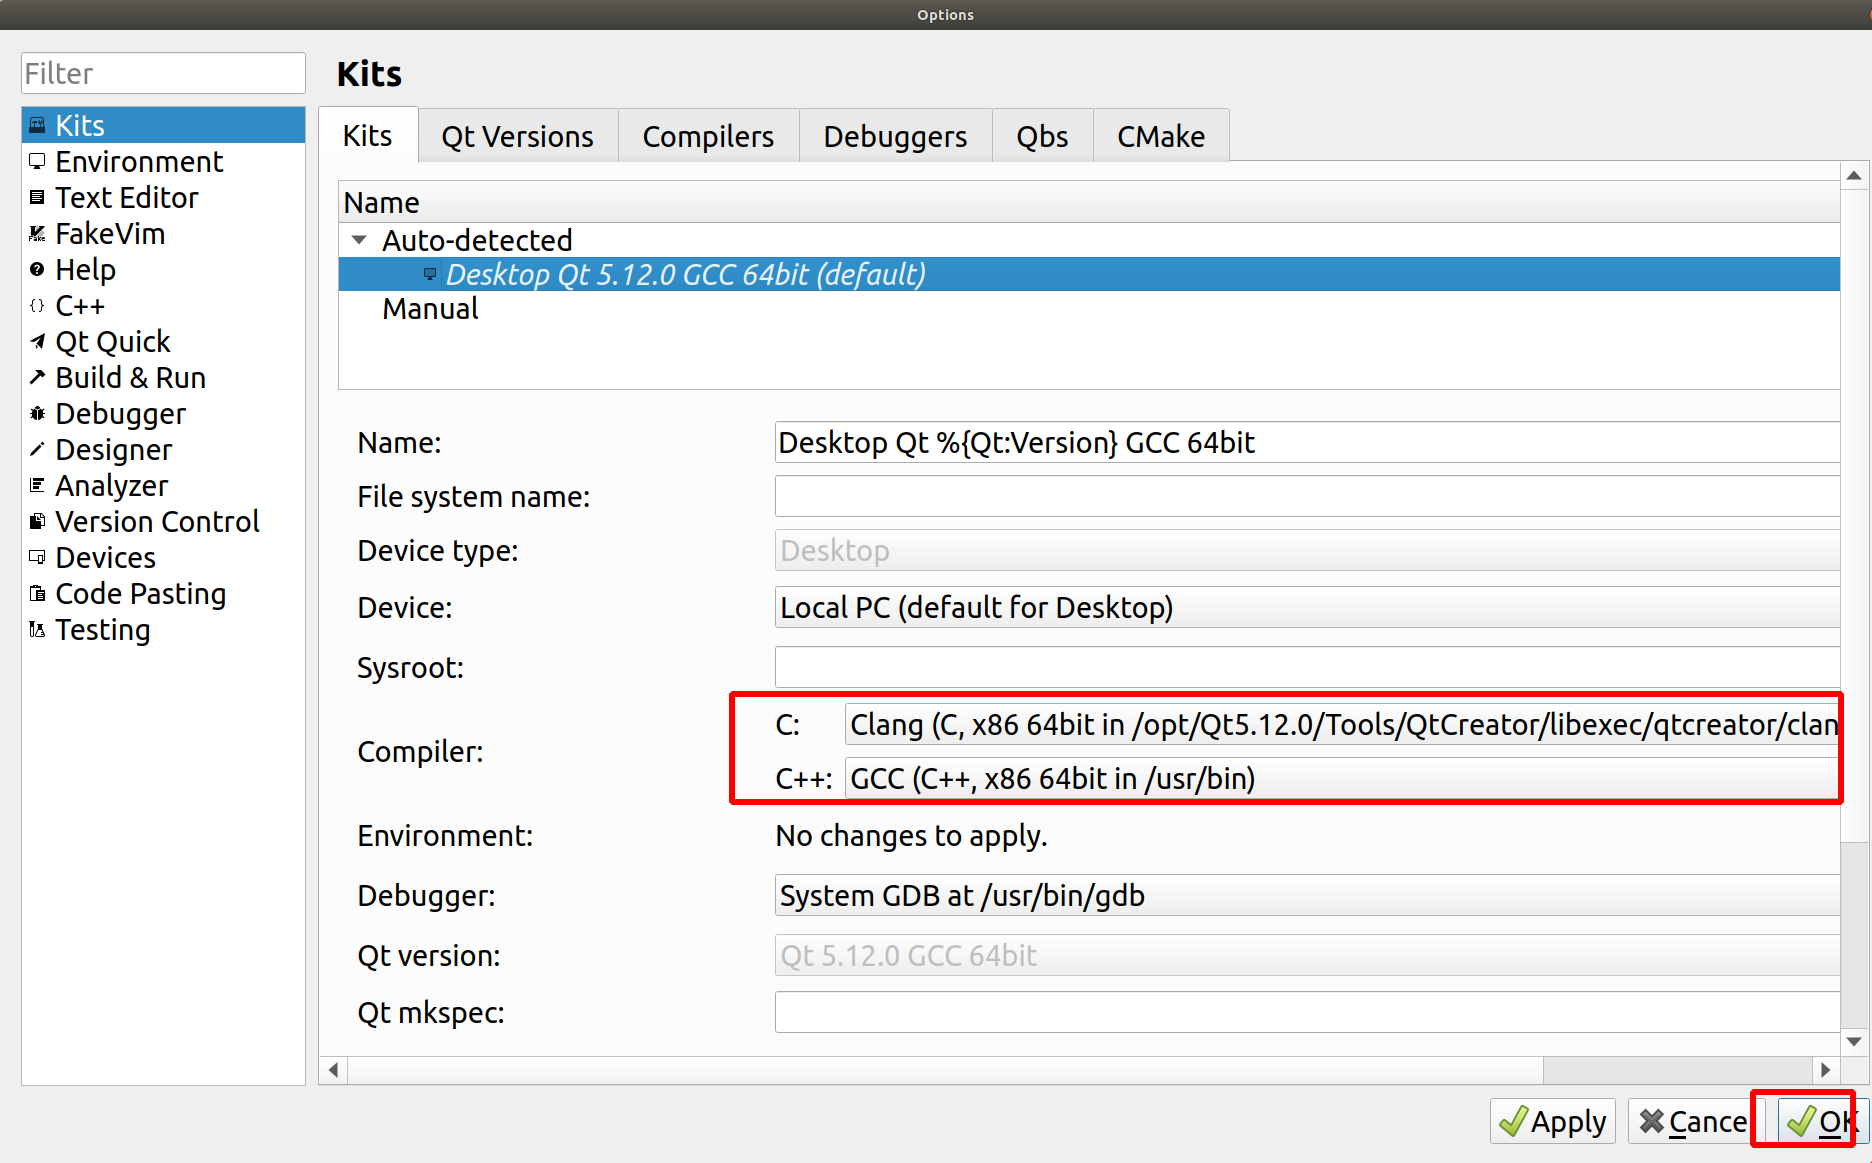Viewport: 1872px width, 1163px height.
Task: Open the Debugger settings section
Action: click(x=119, y=413)
